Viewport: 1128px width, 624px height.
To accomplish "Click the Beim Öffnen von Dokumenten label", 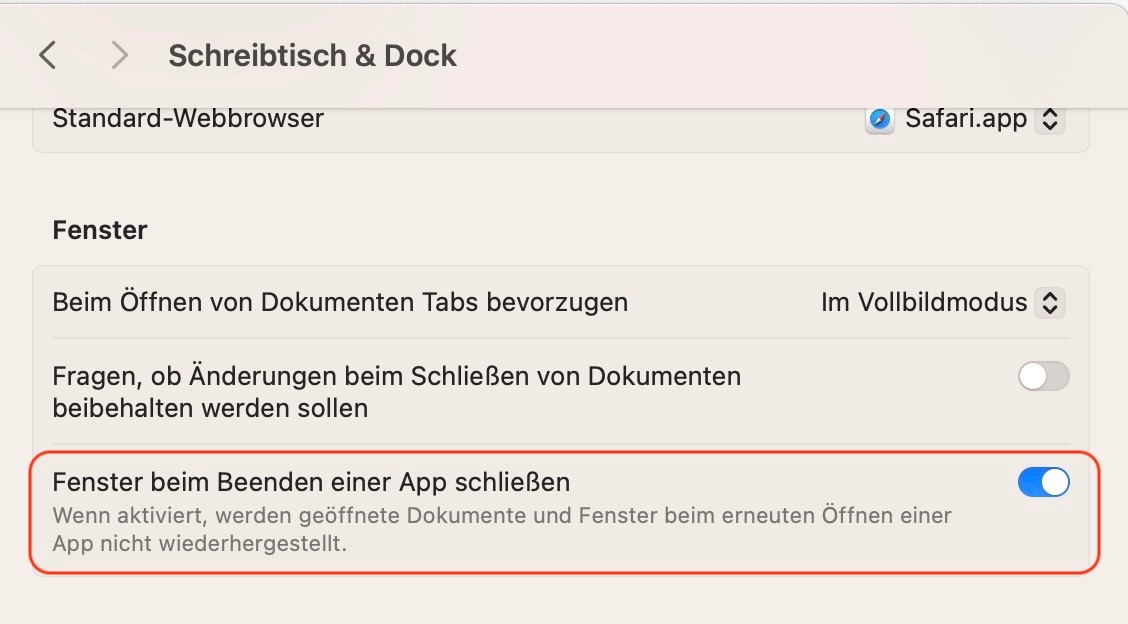I will point(340,302).
